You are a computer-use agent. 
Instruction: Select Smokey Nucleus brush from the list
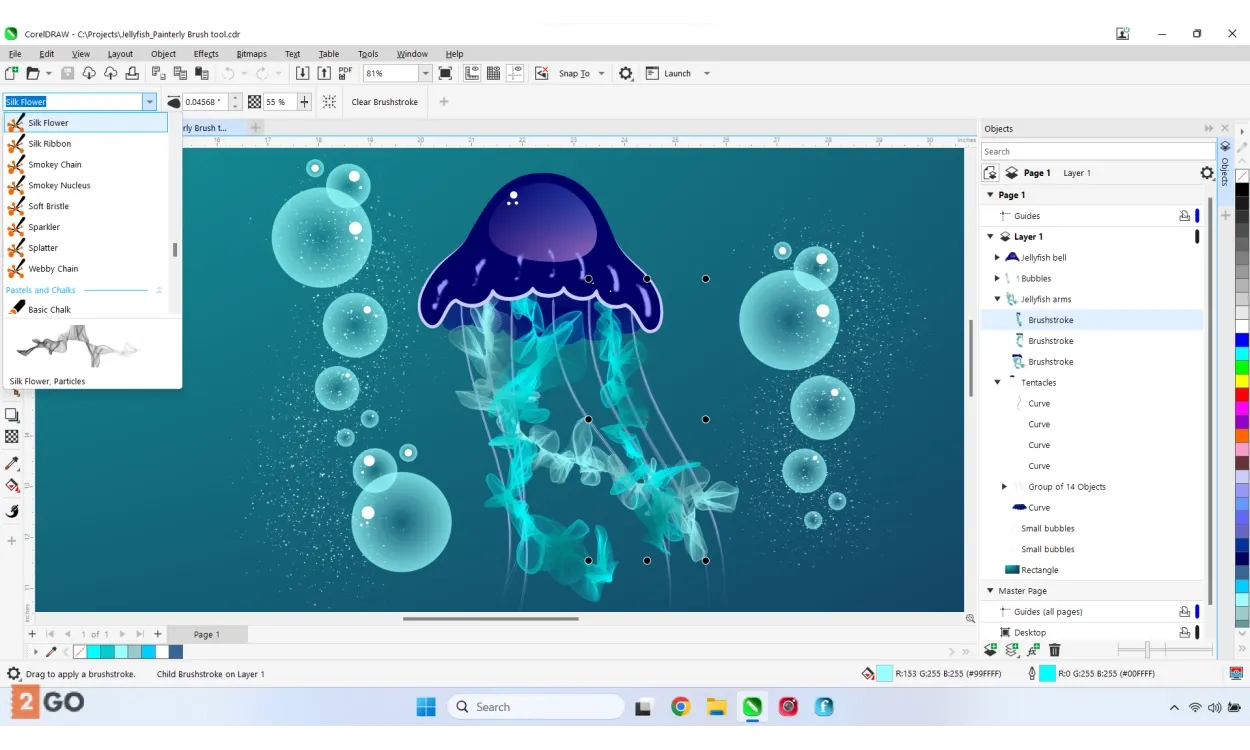click(59, 185)
